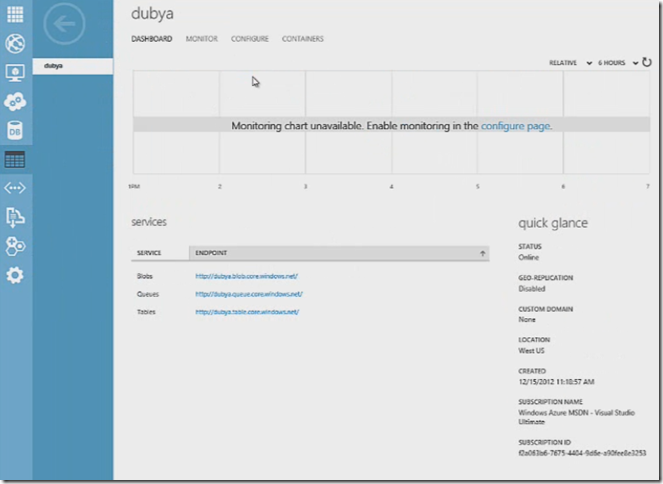Select the Disabled geo-replication value
The width and height of the screenshot is (663, 484).
531,289
